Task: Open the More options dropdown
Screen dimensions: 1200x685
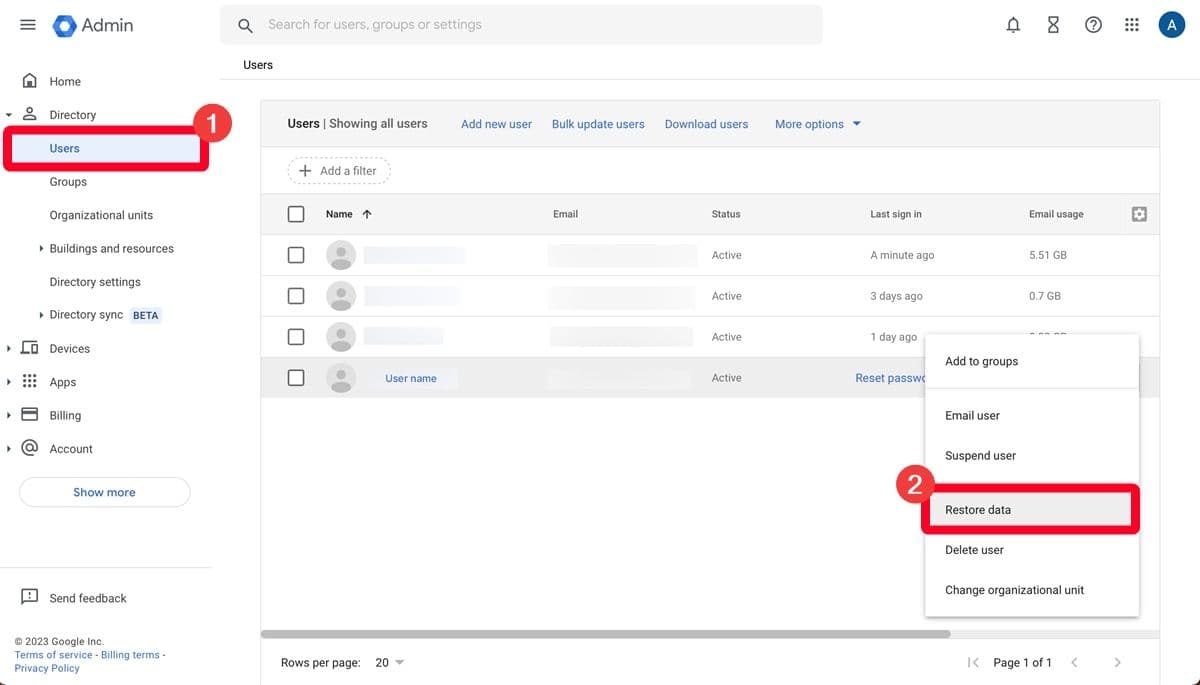Action: coord(817,124)
